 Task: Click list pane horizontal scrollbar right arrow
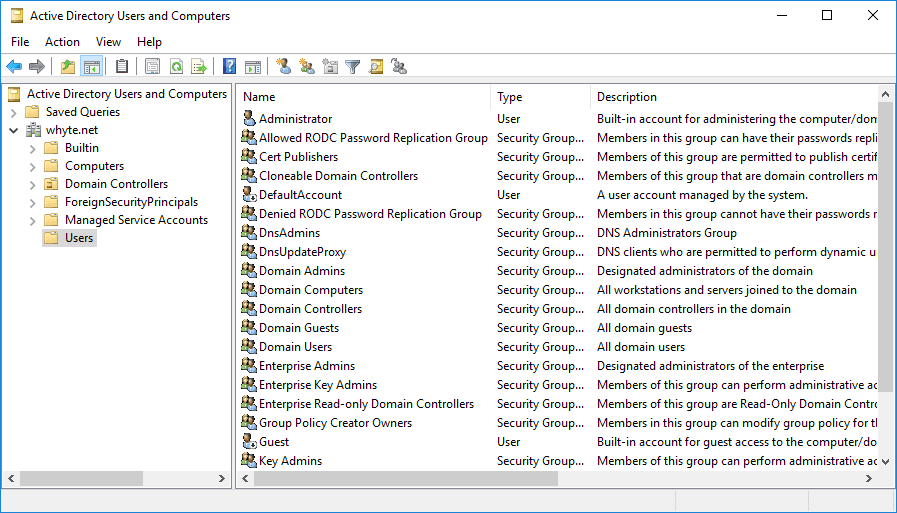[869, 478]
